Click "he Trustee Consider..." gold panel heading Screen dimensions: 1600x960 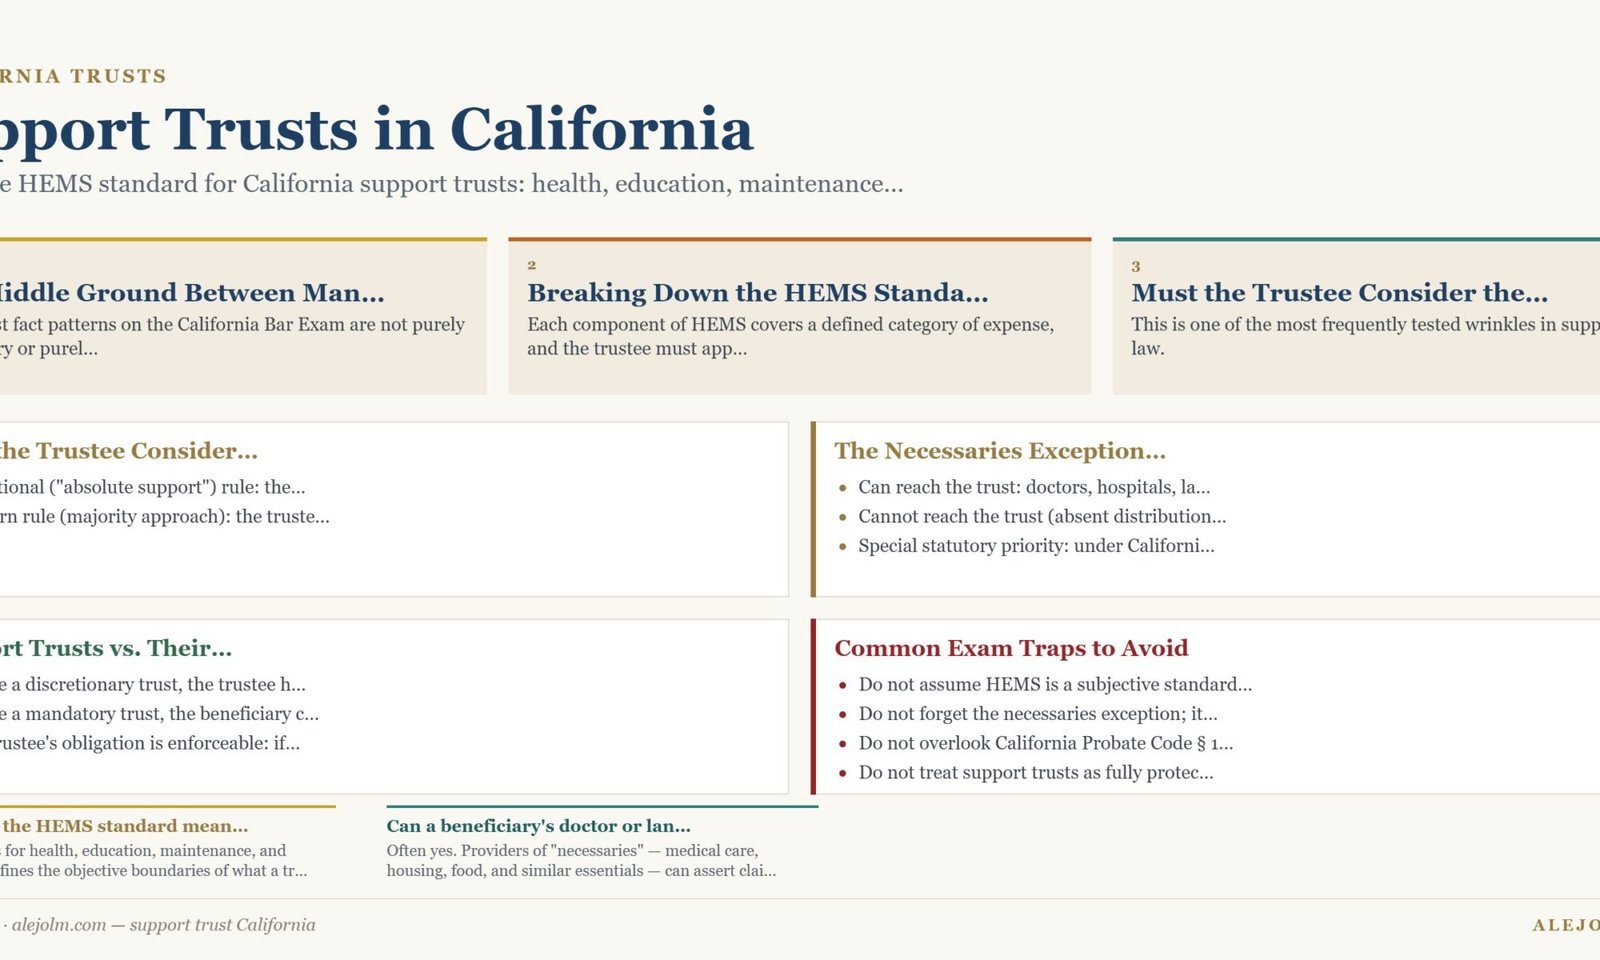pos(129,451)
